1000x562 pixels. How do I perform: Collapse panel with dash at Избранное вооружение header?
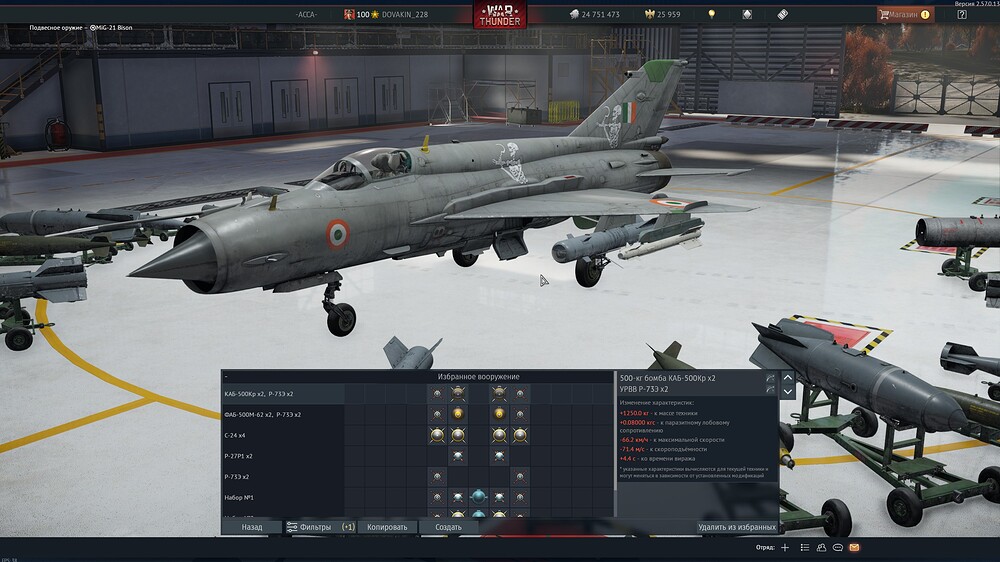click(x=226, y=376)
